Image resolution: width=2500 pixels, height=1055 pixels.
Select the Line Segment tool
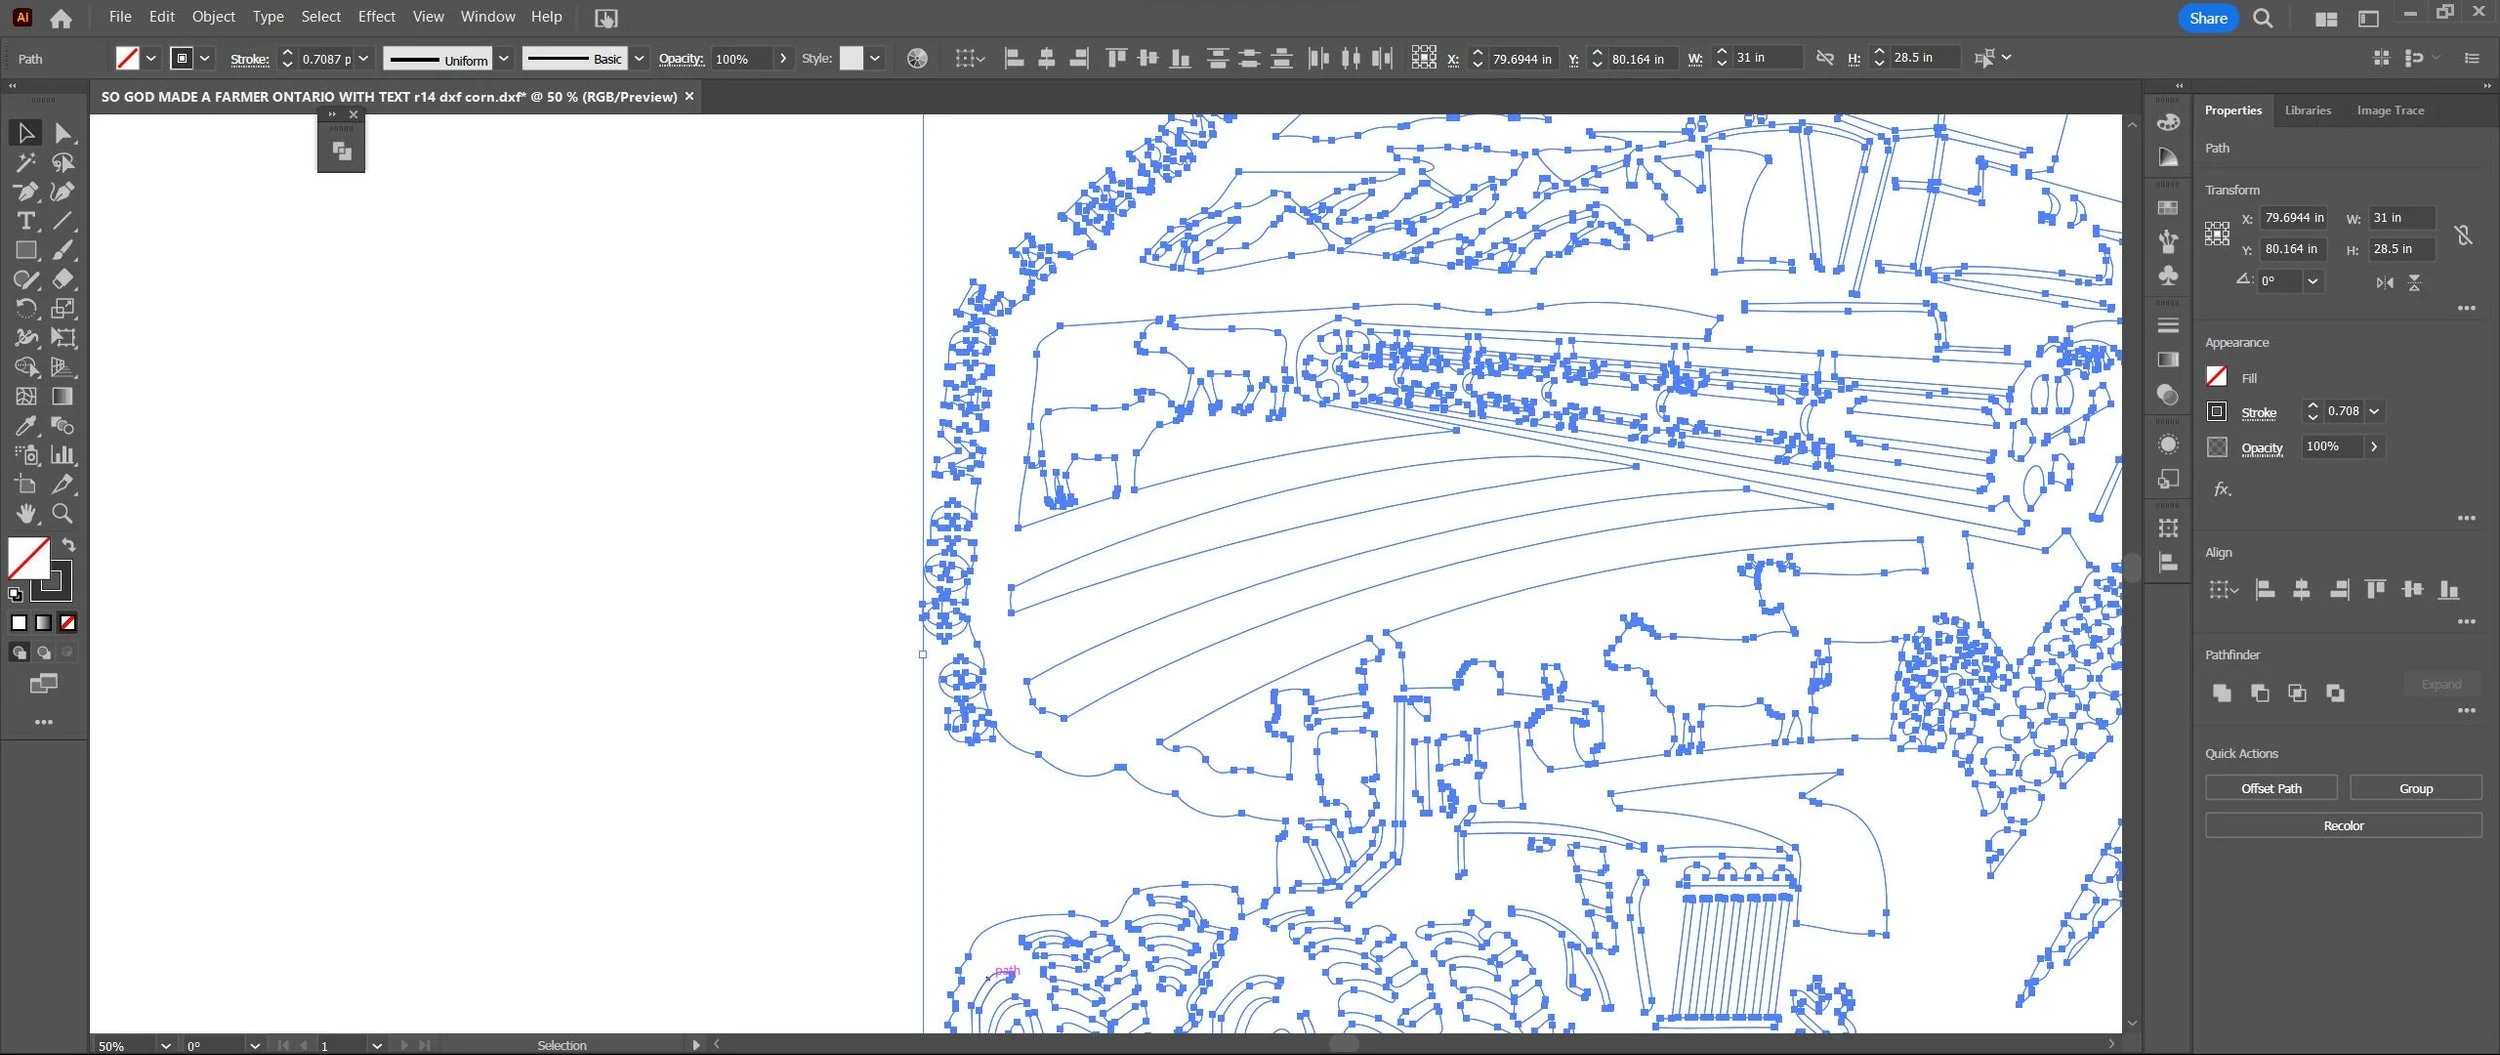pos(63,220)
